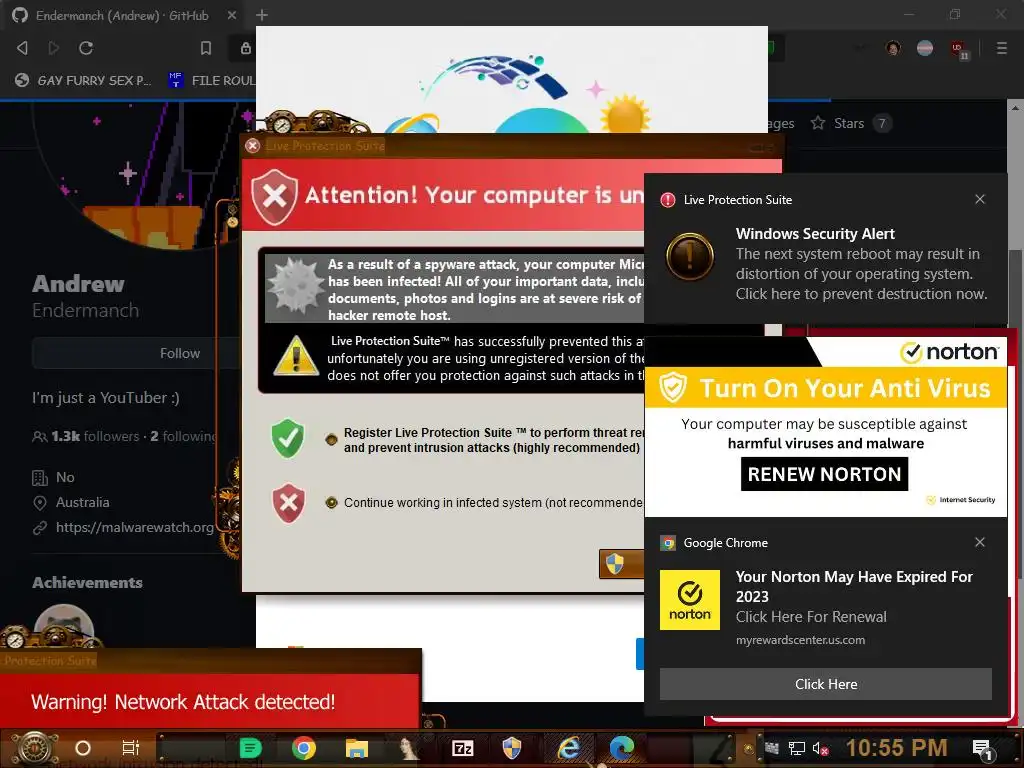Open Task View on the taskbar
Image resolution: width=1024 pixels, height=768 pixels.
[131, 748]
